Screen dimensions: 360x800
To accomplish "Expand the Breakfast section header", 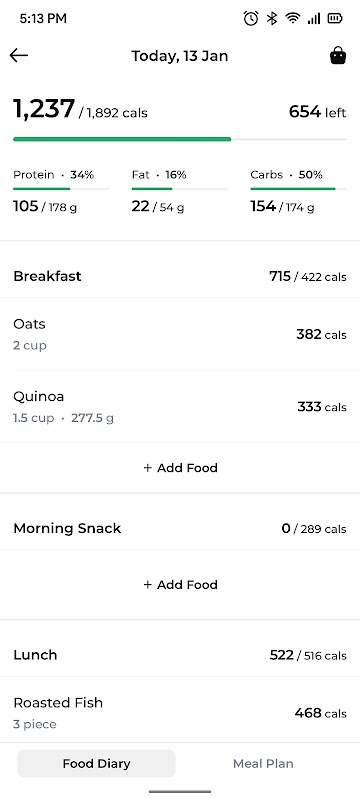I will (x=180, y=277).
